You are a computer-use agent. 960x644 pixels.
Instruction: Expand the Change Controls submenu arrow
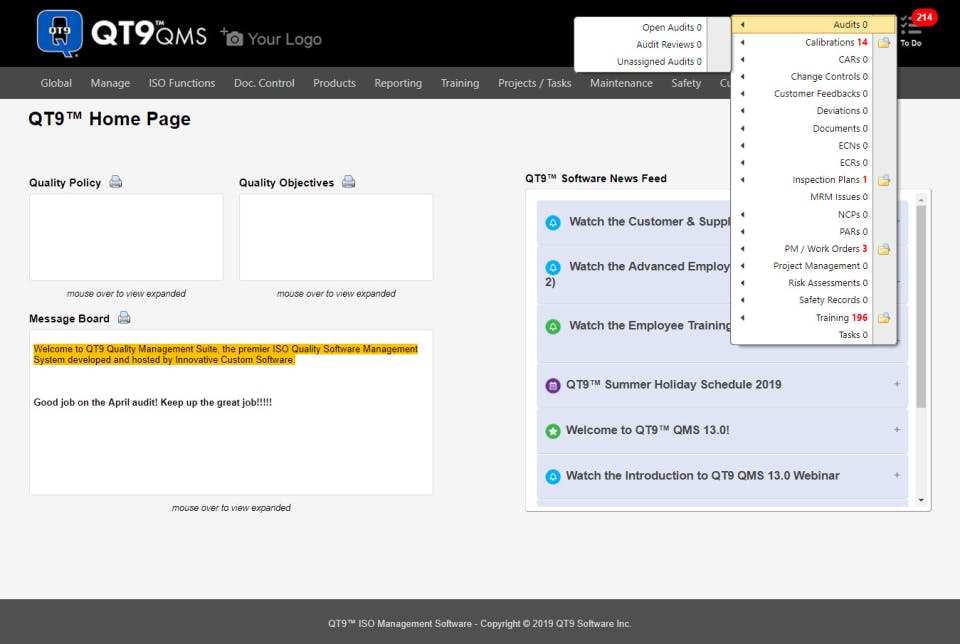(x=743, y=77)
